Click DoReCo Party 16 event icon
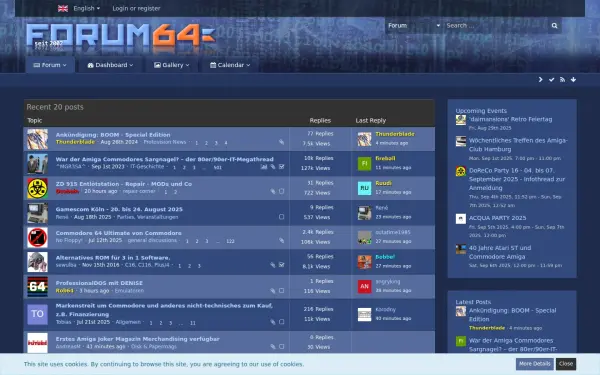 click(461, 171)
